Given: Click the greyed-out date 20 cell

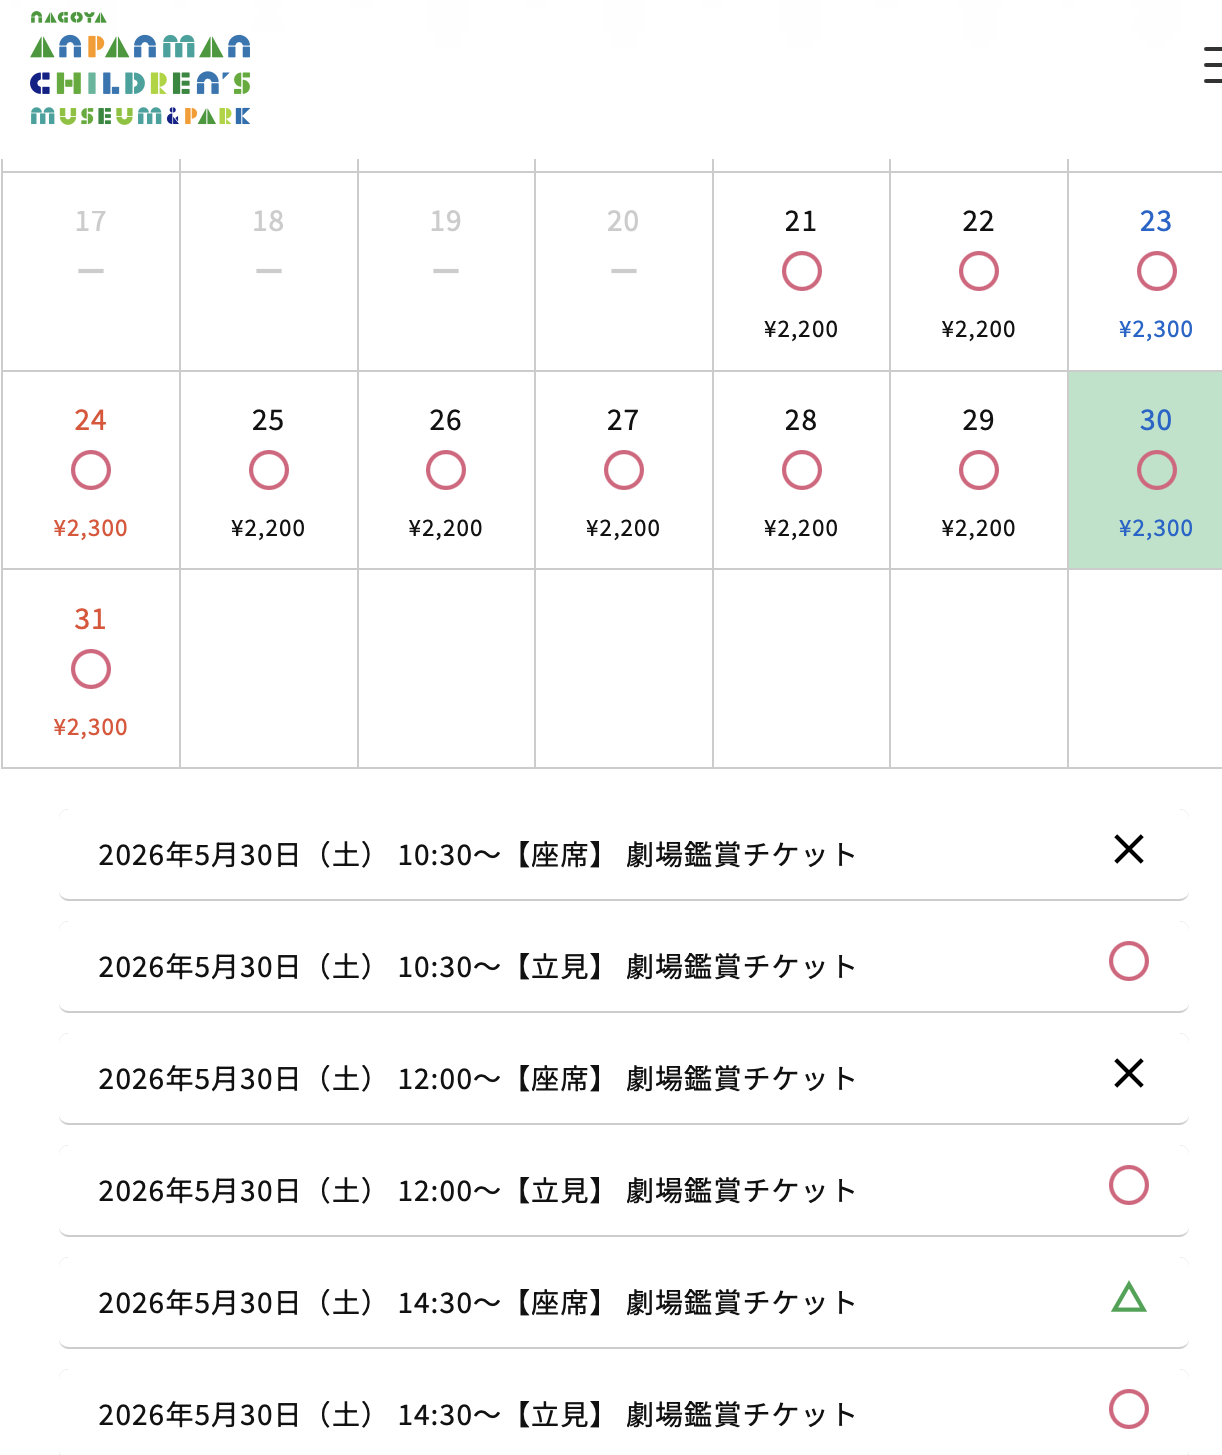Looking at the screenshot, I should click(x=623, y=271).
